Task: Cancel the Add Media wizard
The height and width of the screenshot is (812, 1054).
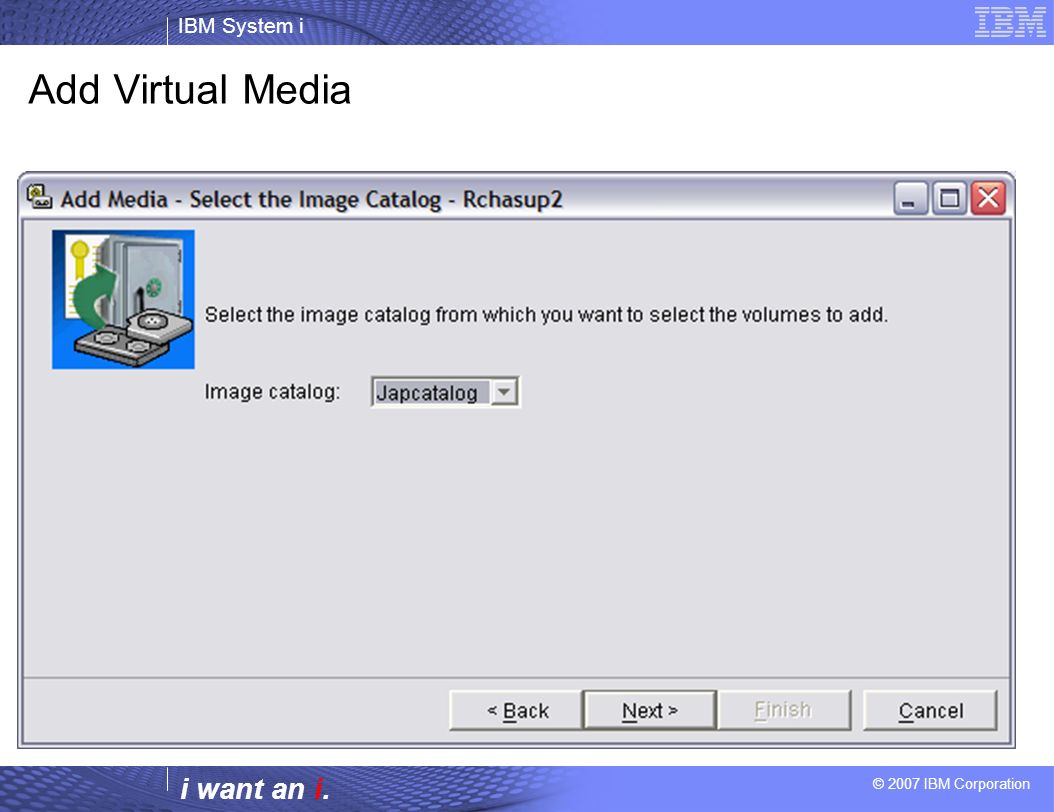Action: click(x=930, y=710)
